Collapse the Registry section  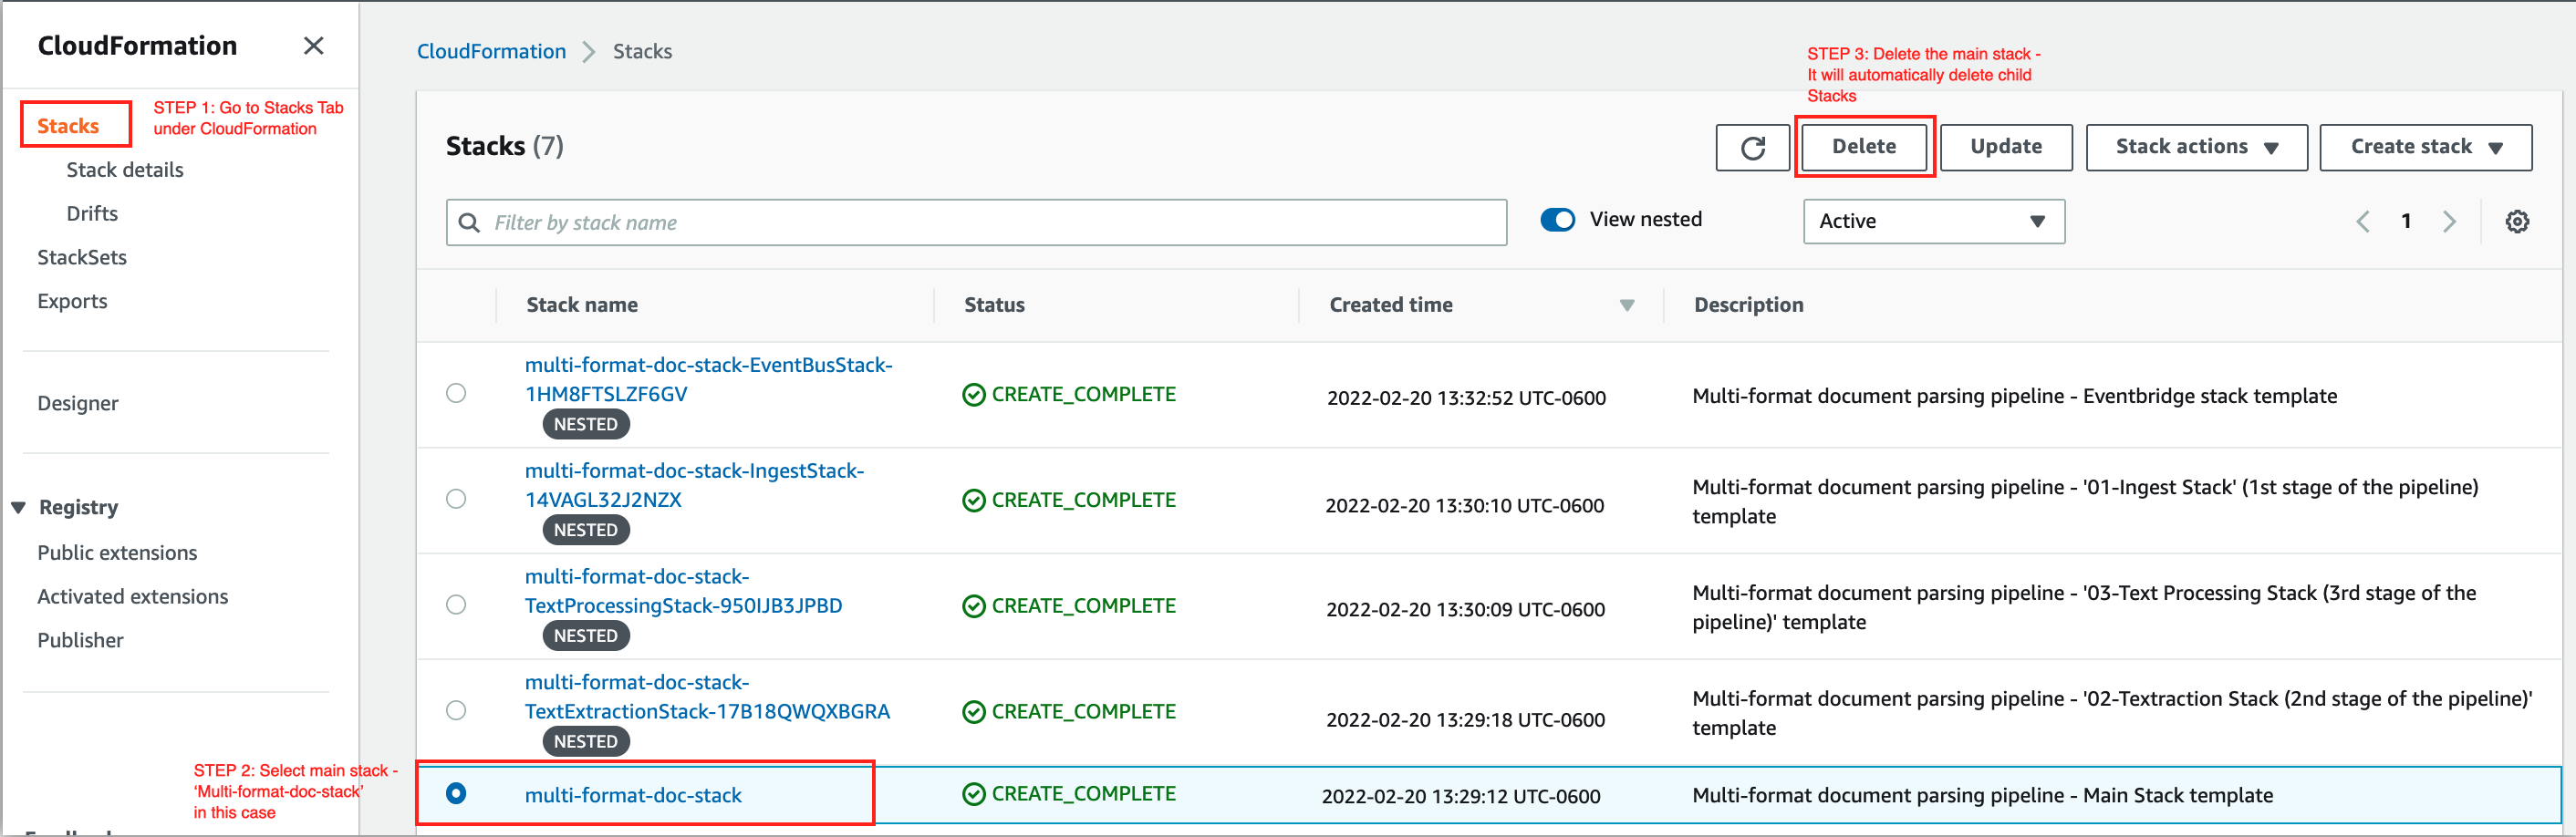click(x=19, y=508)
